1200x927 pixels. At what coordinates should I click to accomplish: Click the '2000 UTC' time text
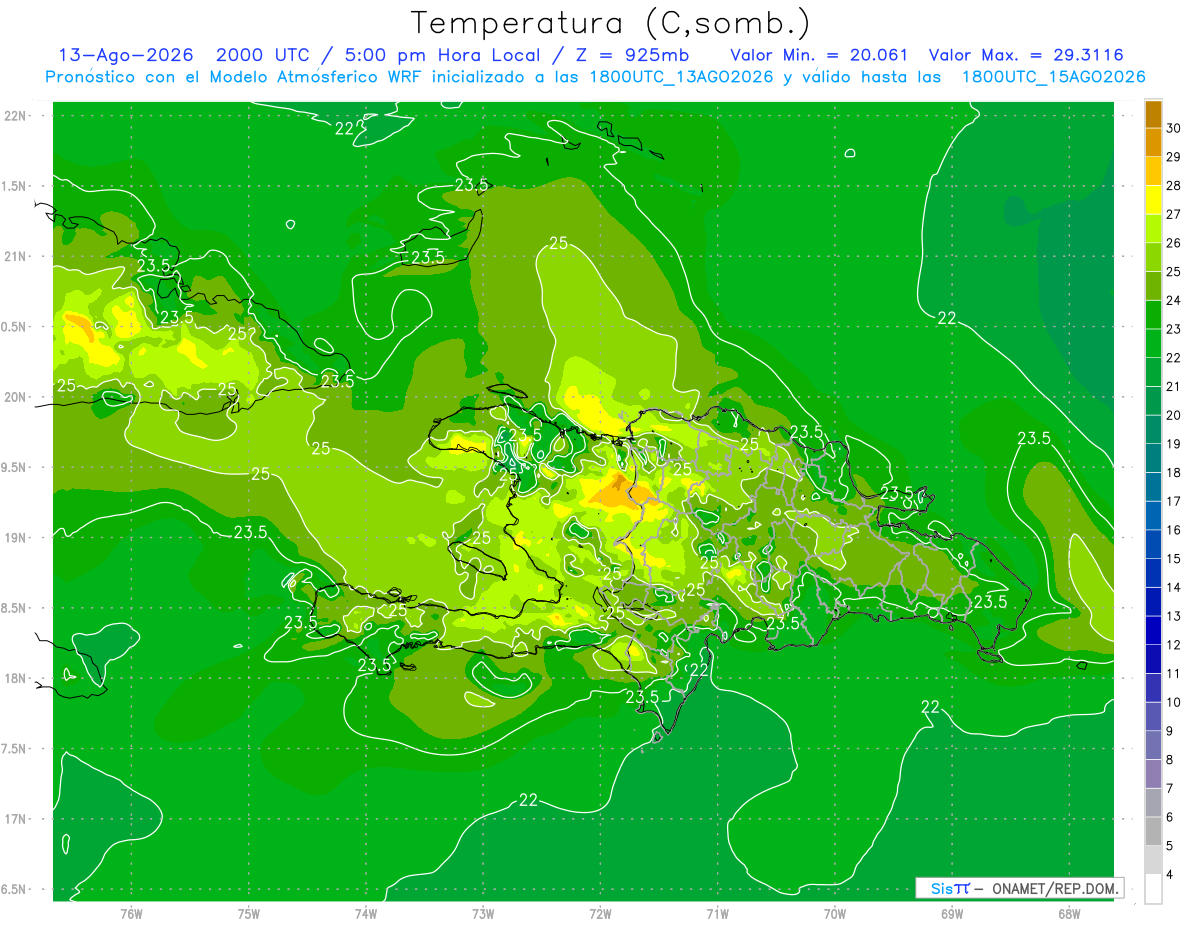pyautogui.click(x=263, y=55)
